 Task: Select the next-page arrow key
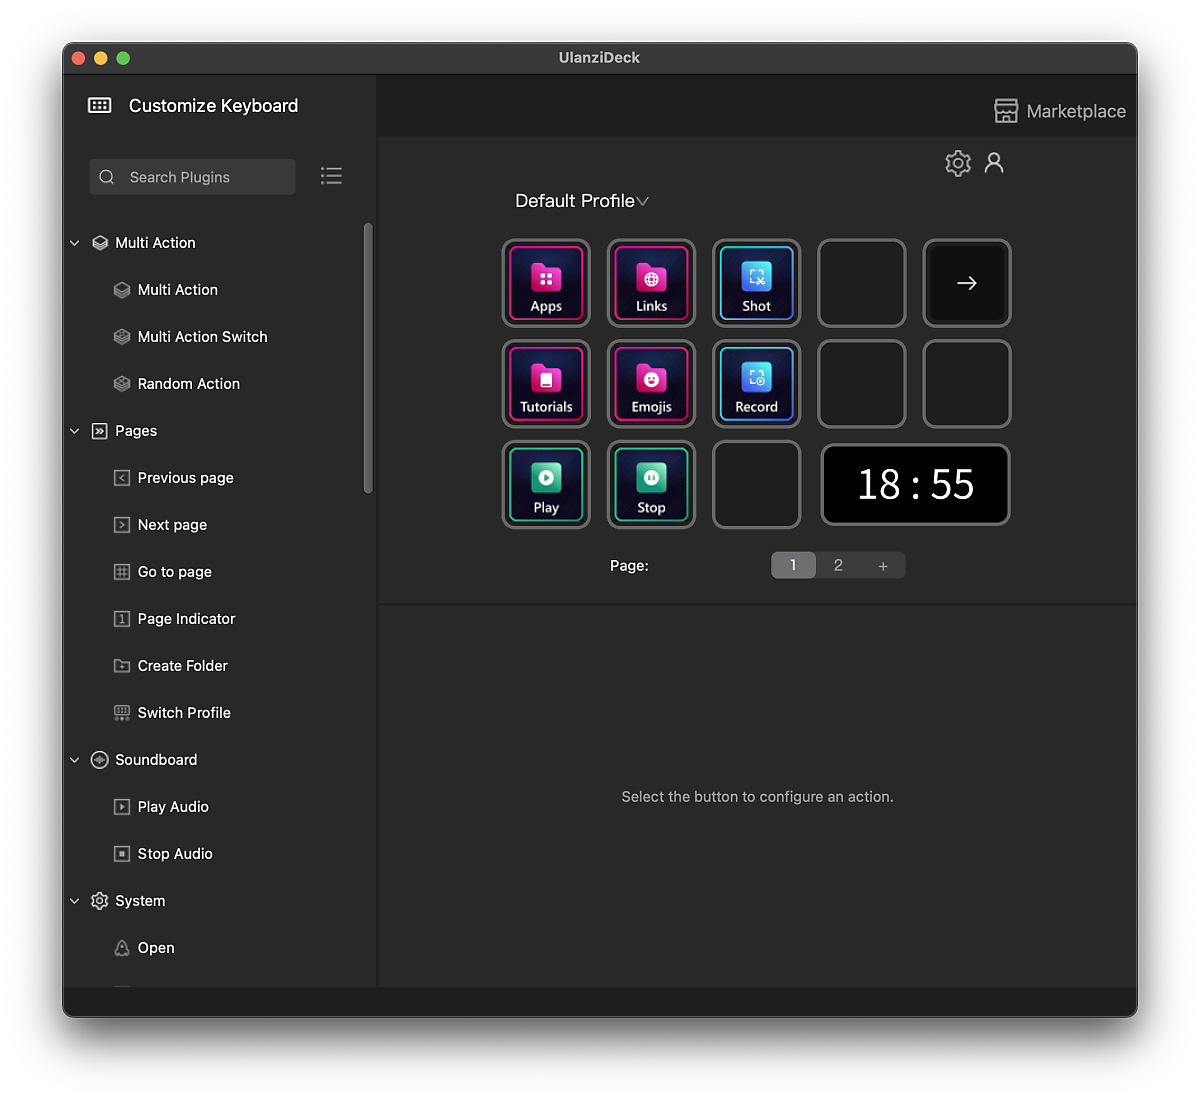click(x=967, y=283)
